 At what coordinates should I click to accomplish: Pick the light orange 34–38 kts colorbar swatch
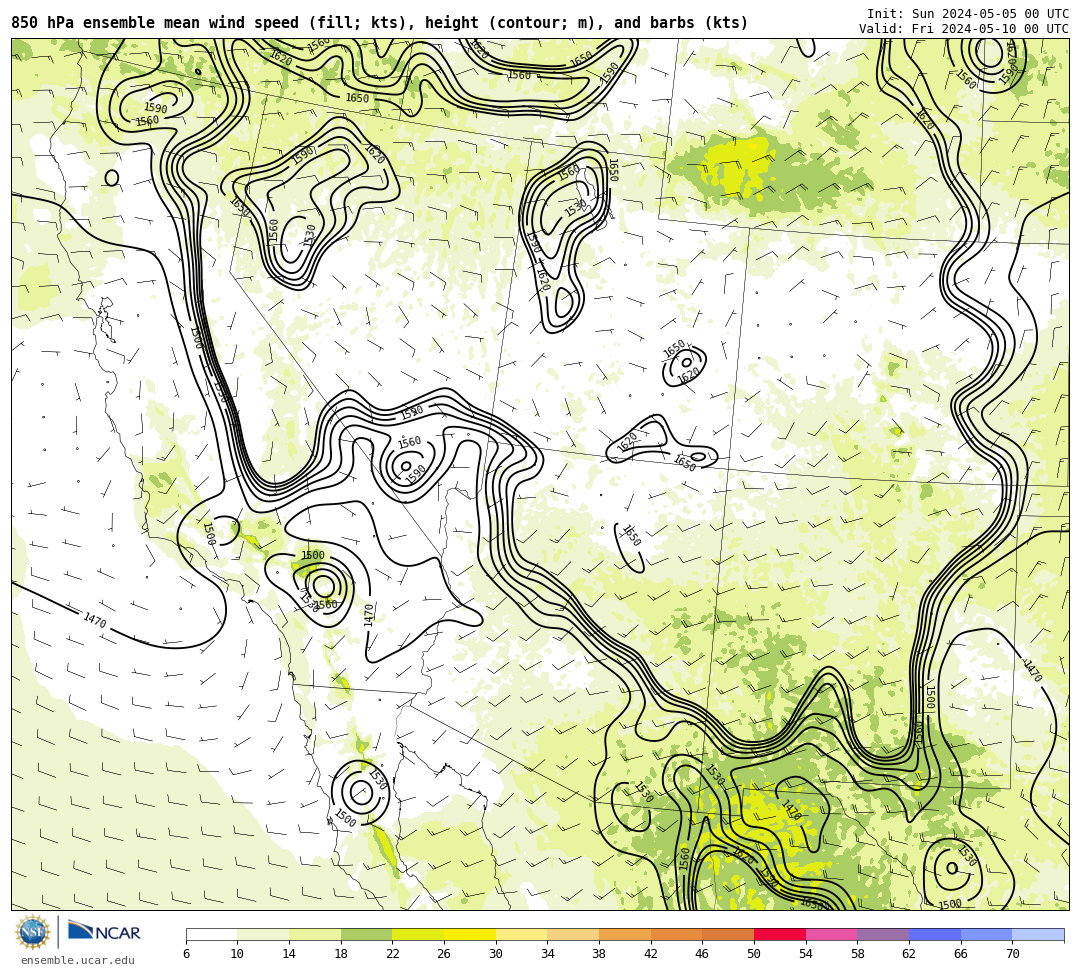tap(573, 934)
